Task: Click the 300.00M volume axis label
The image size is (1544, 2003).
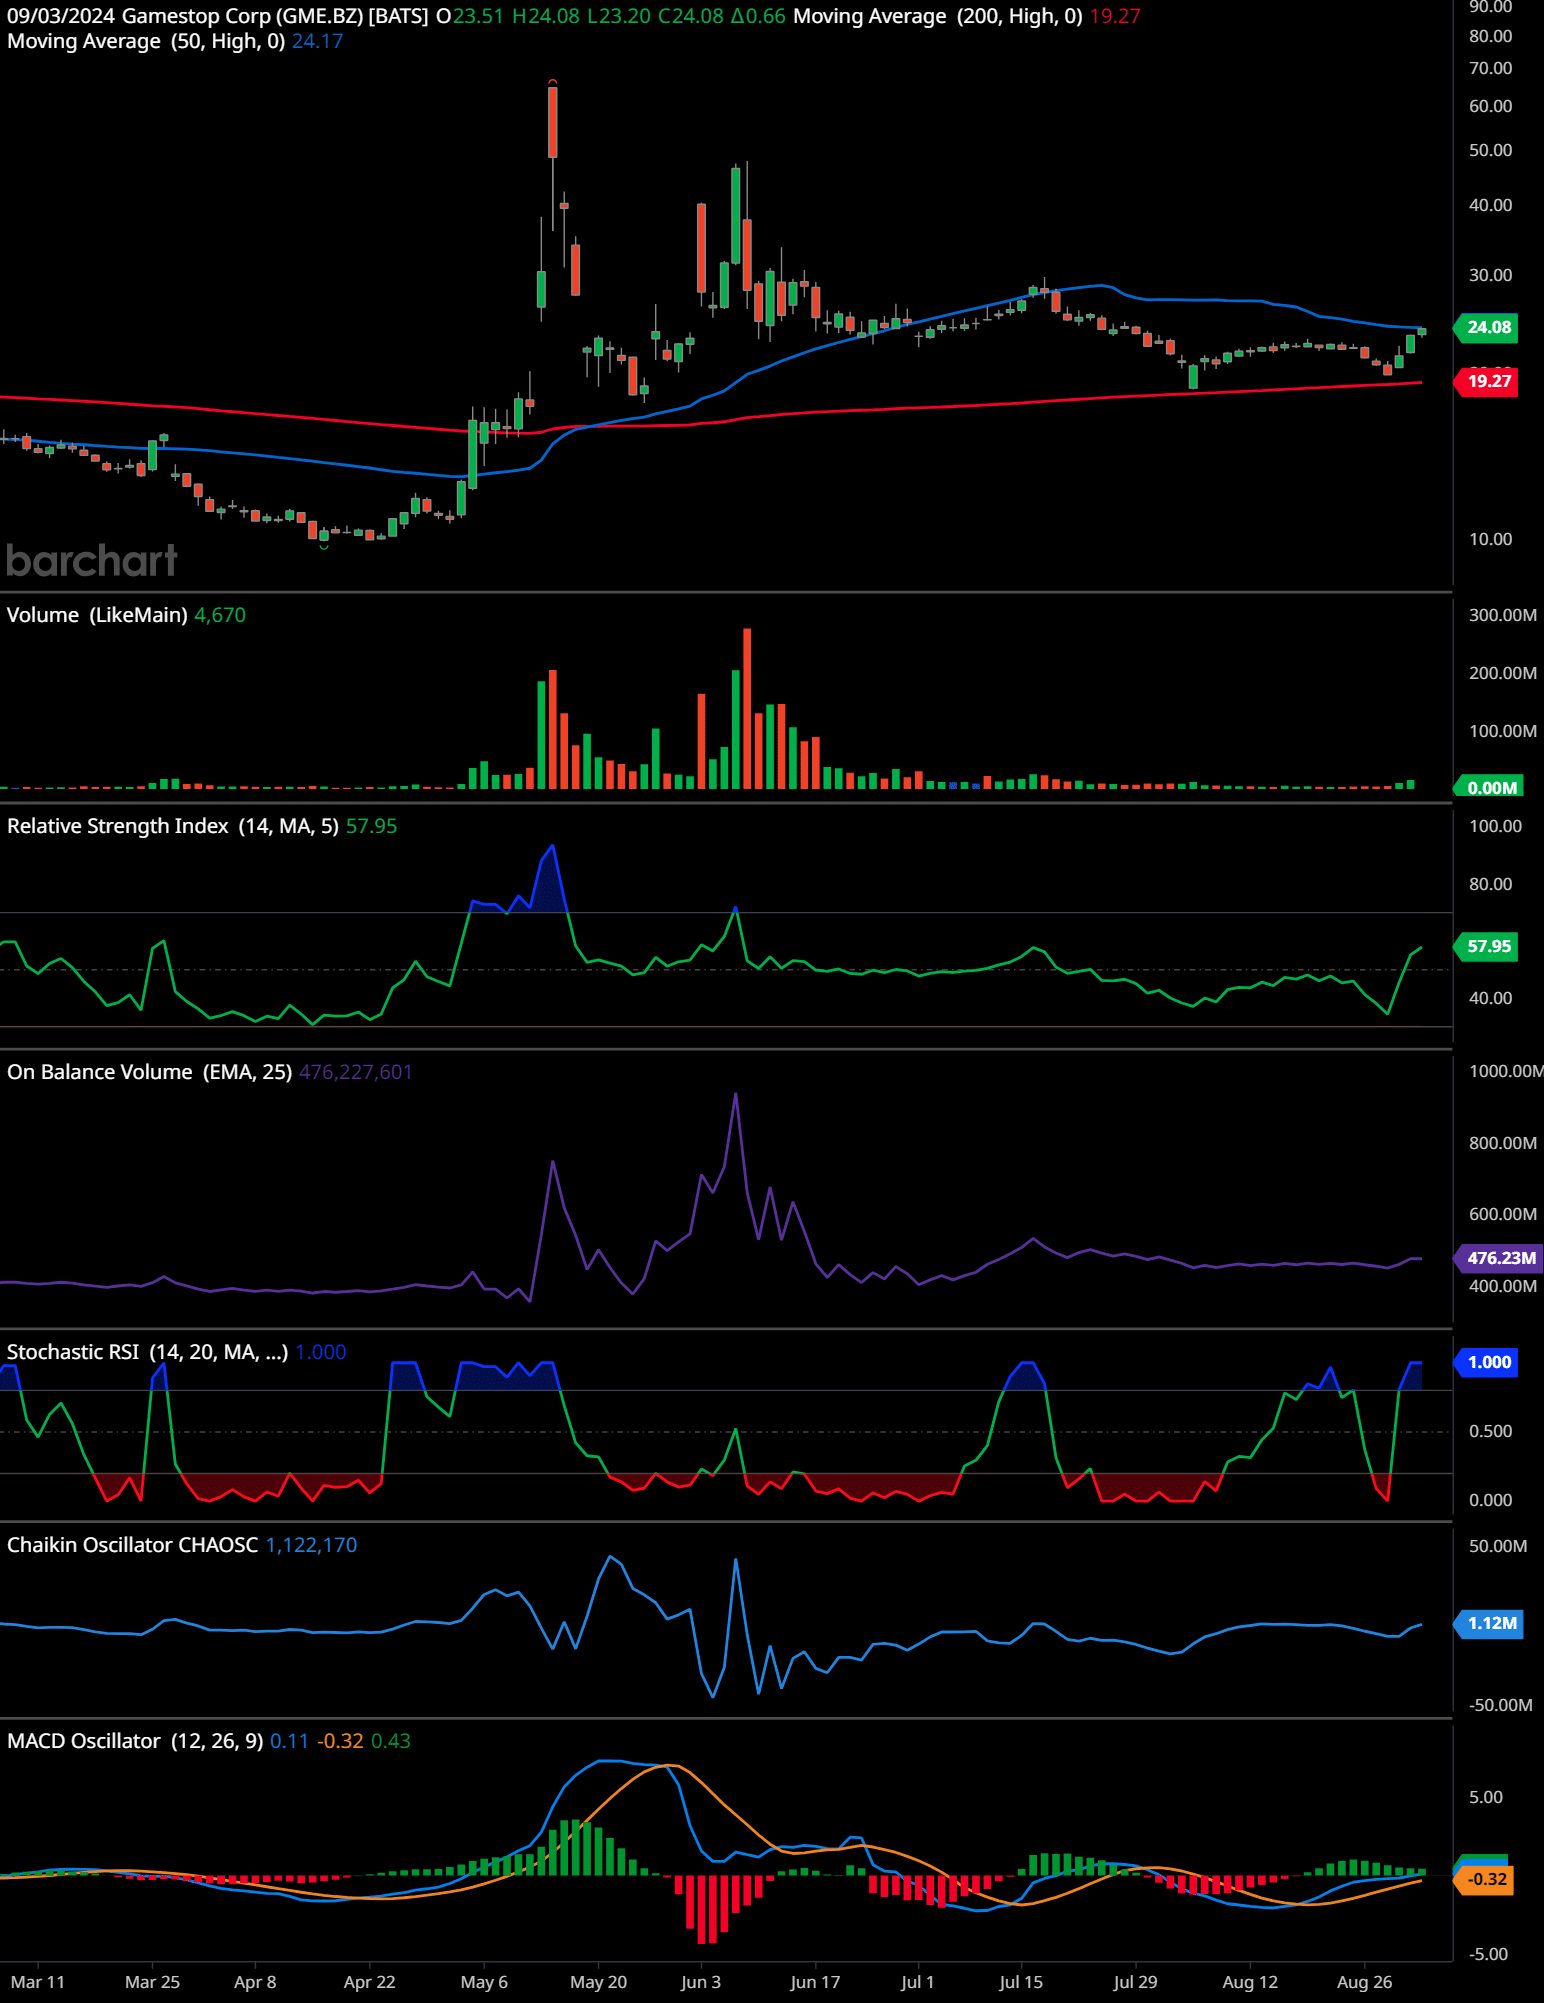Action: (1503, 615)
